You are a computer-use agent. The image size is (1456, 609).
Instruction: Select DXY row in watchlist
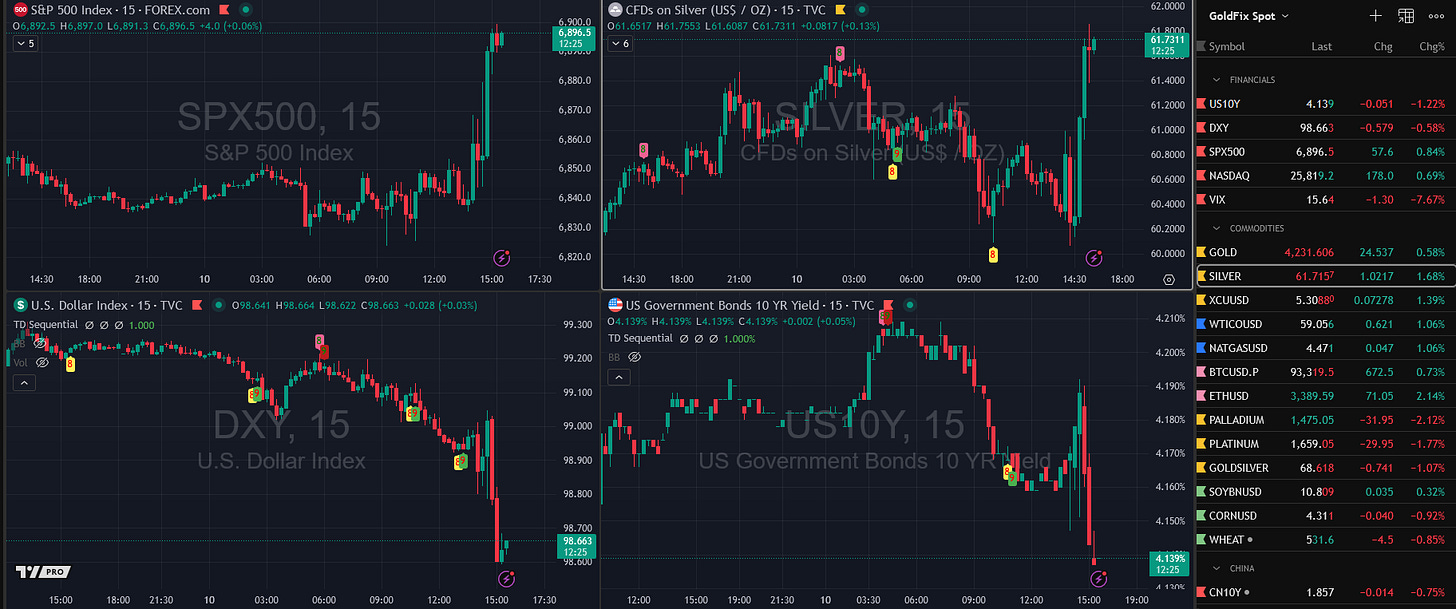click(x=1325, y=128)
